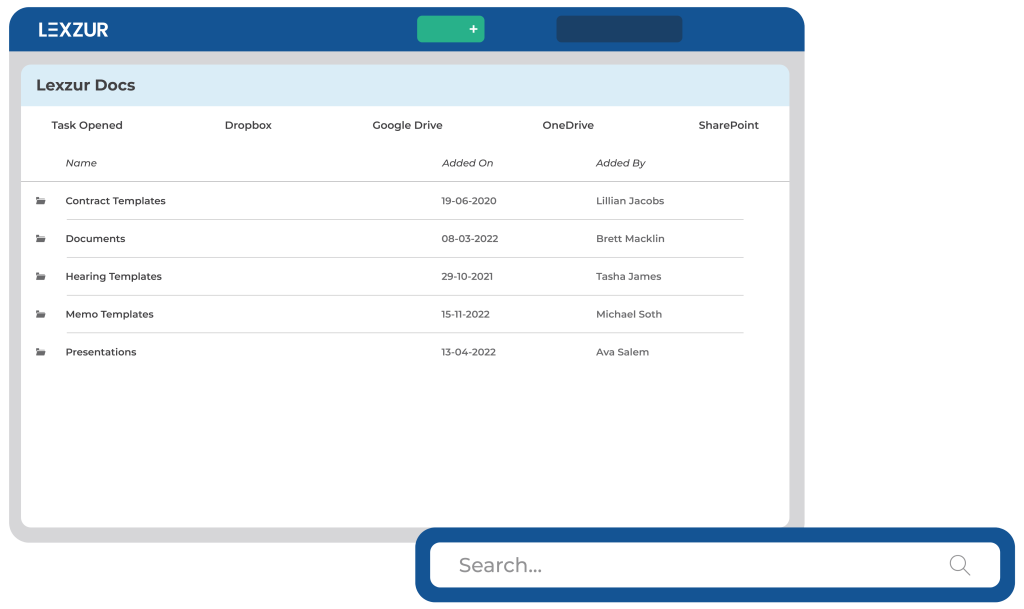Click the Contract Templates folder icon
The width and height of the screenshot is (1024, 609).
click(41, 201)
